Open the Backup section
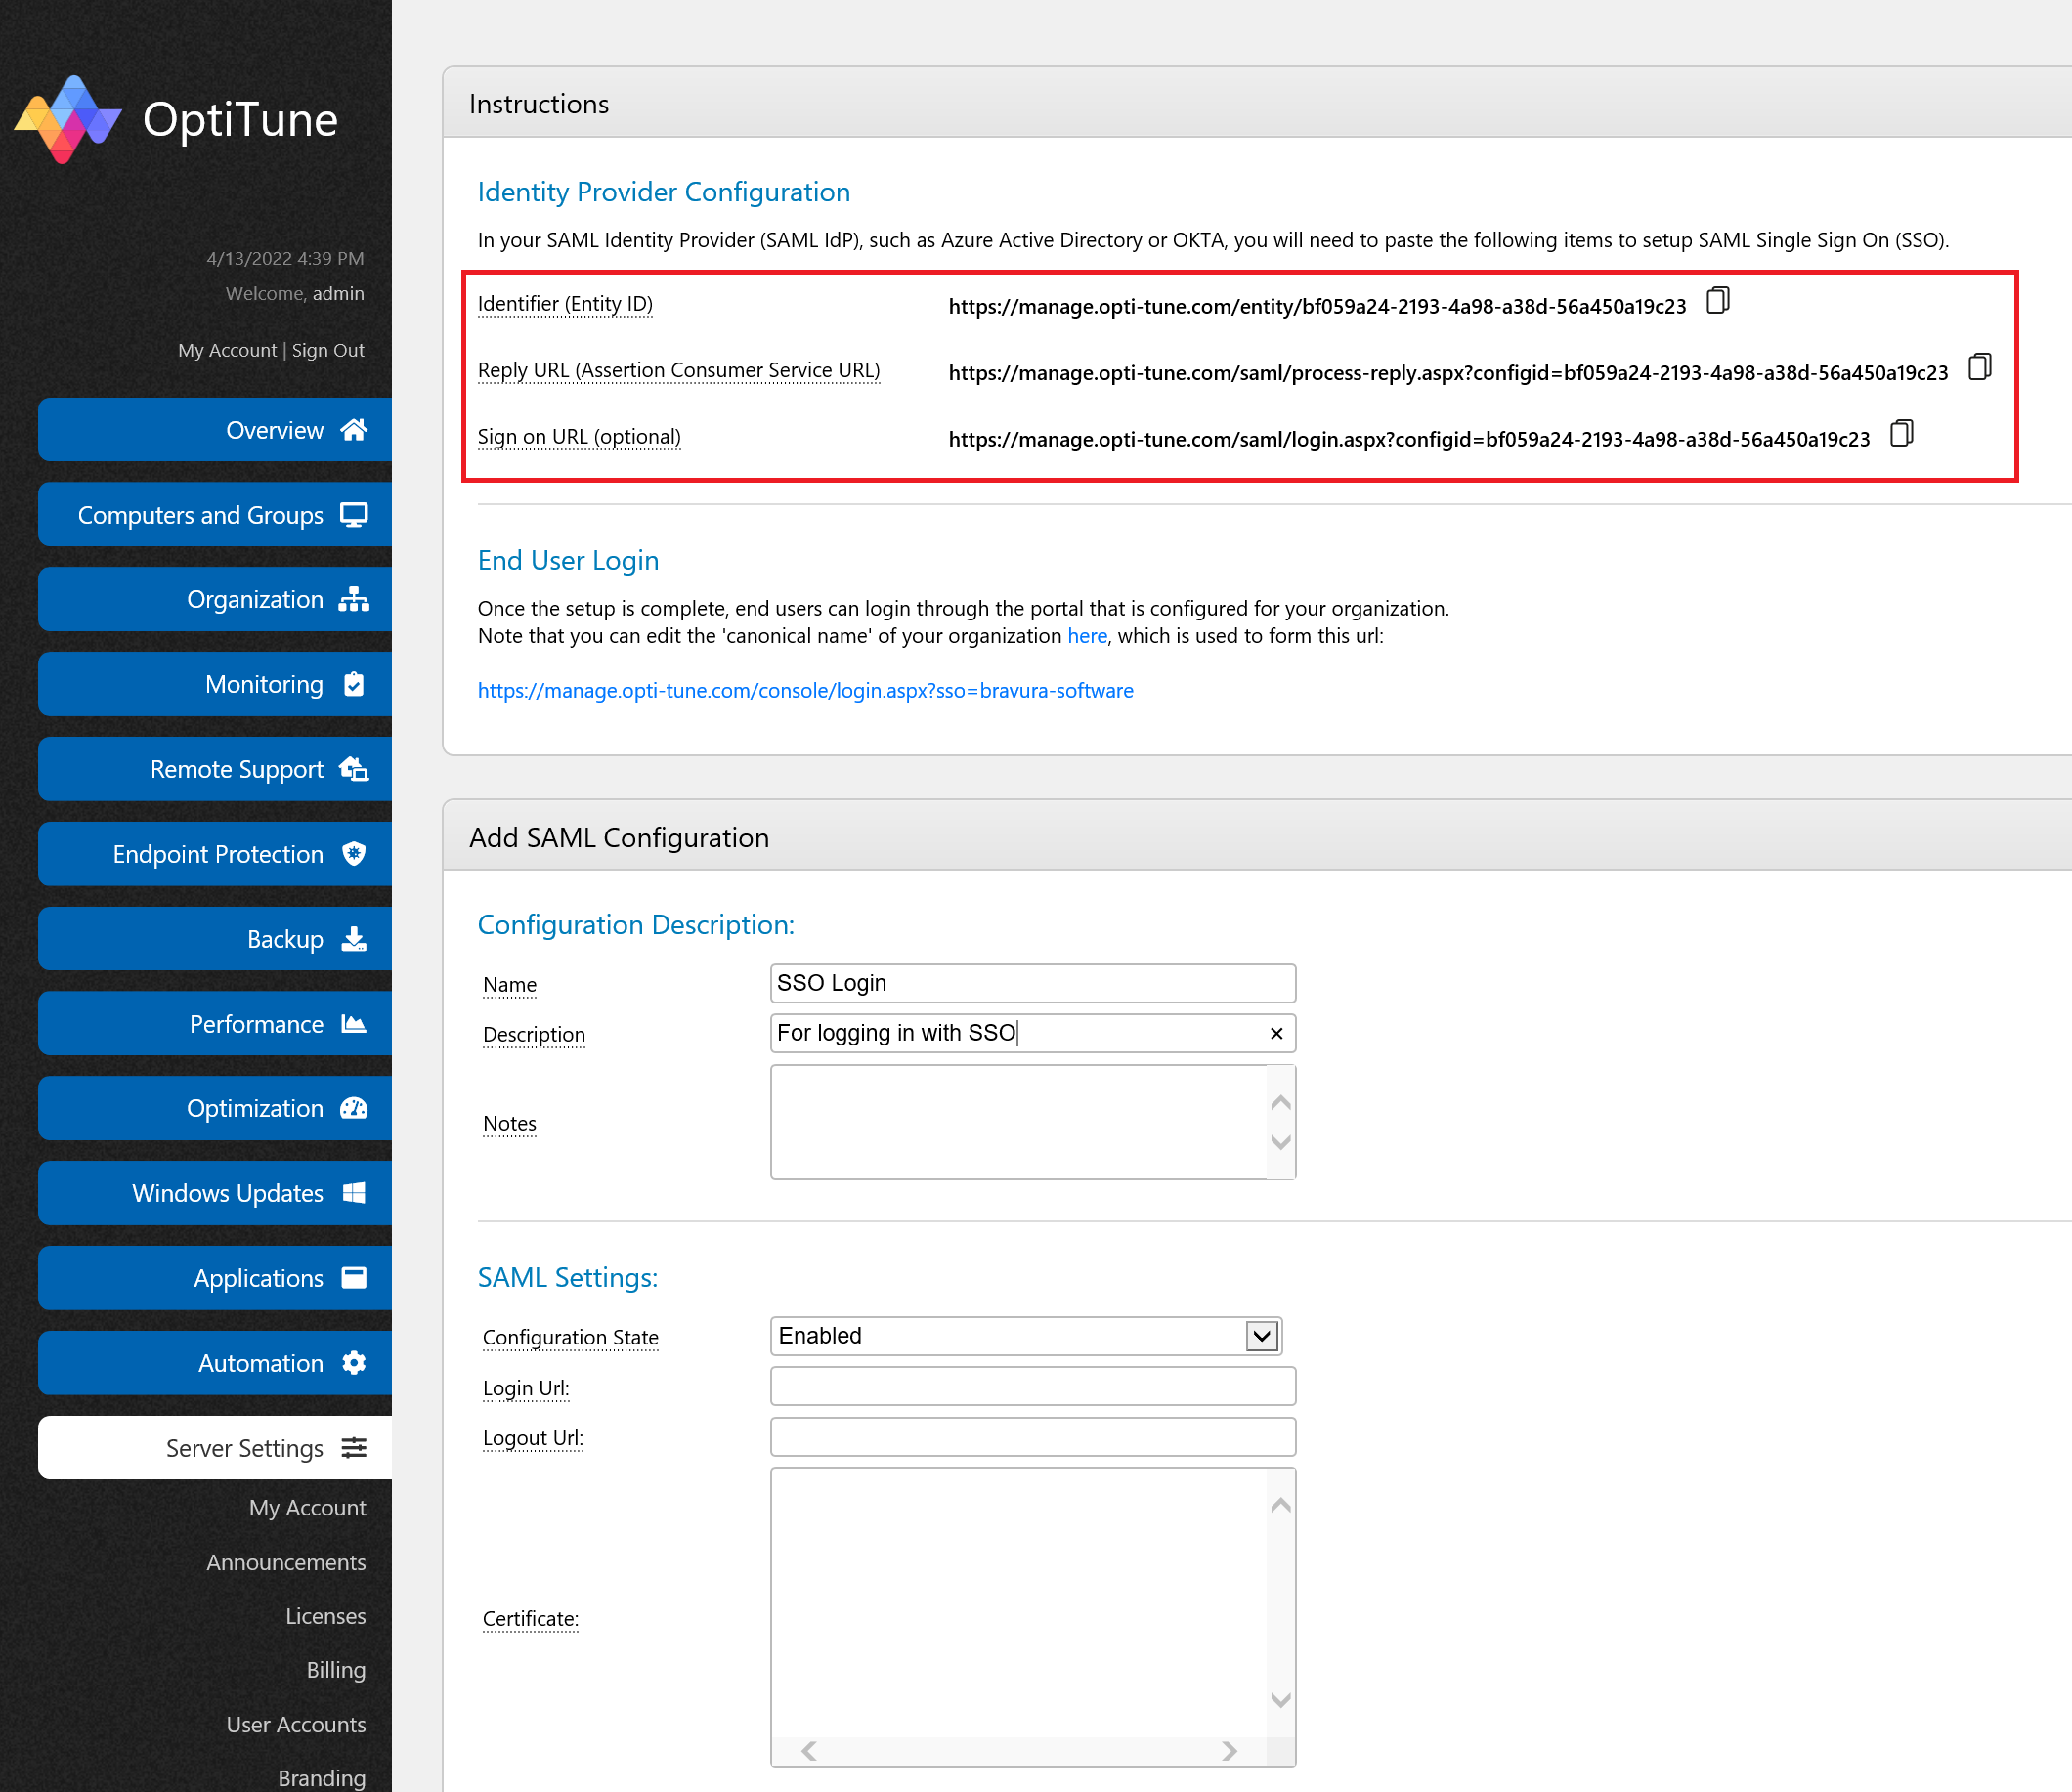This screenshot has height=1792, width=2072. pyautogui.click(x=215, y=939)
